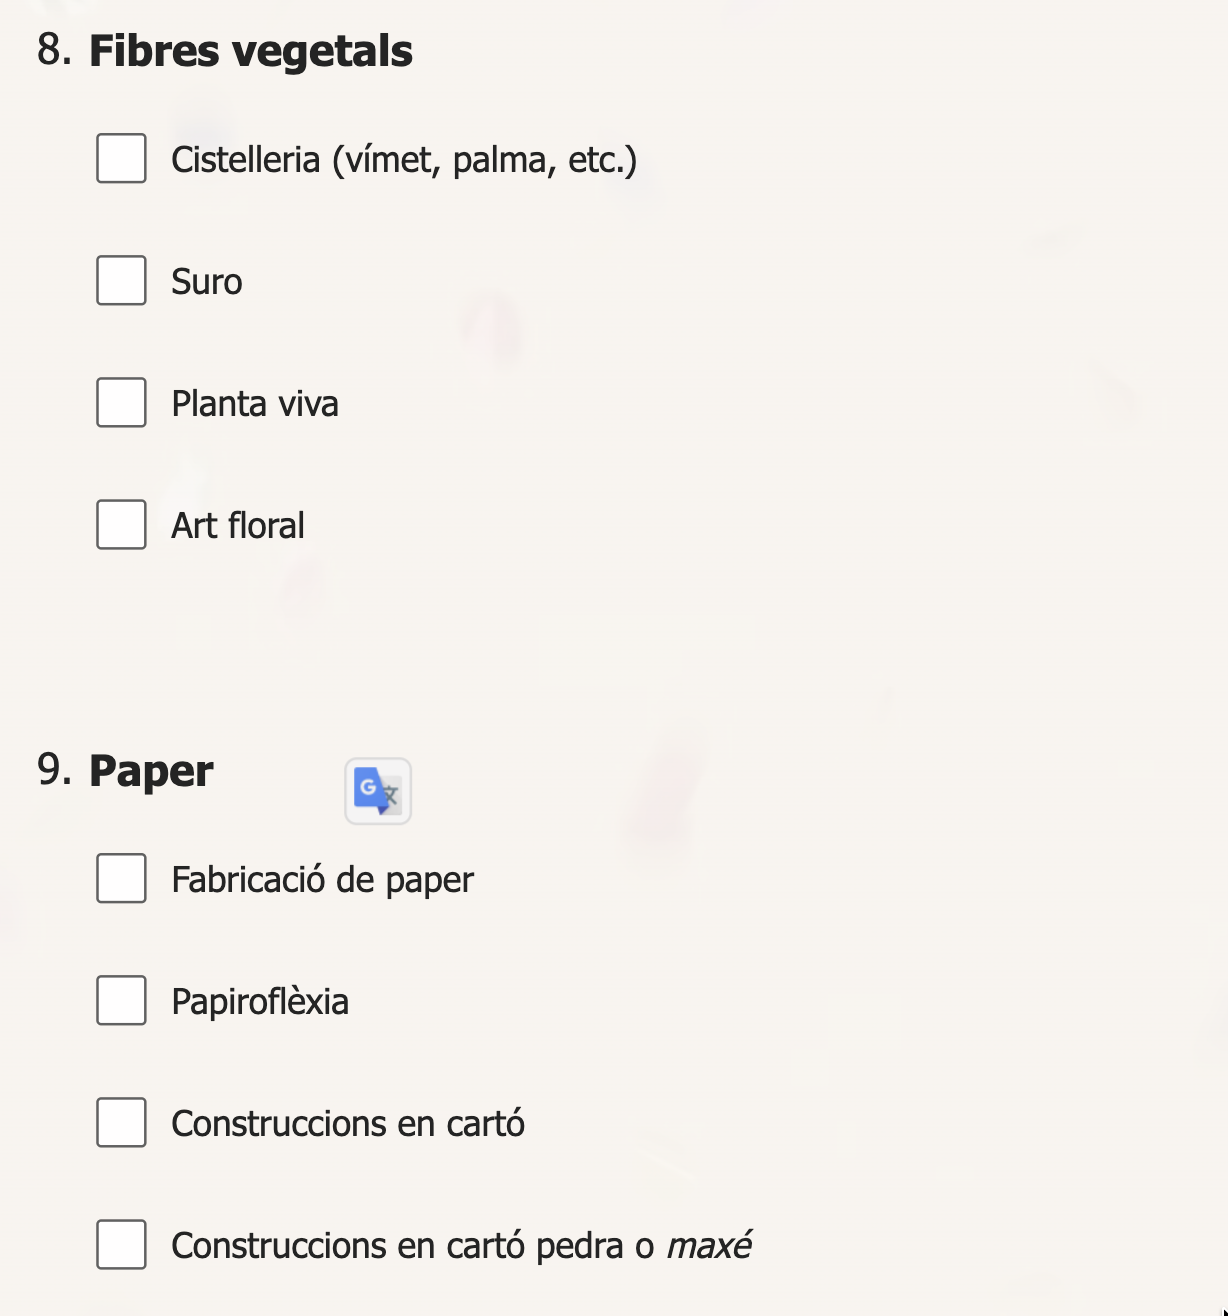Tick the Suro checkbox

[x=122, y=281]
